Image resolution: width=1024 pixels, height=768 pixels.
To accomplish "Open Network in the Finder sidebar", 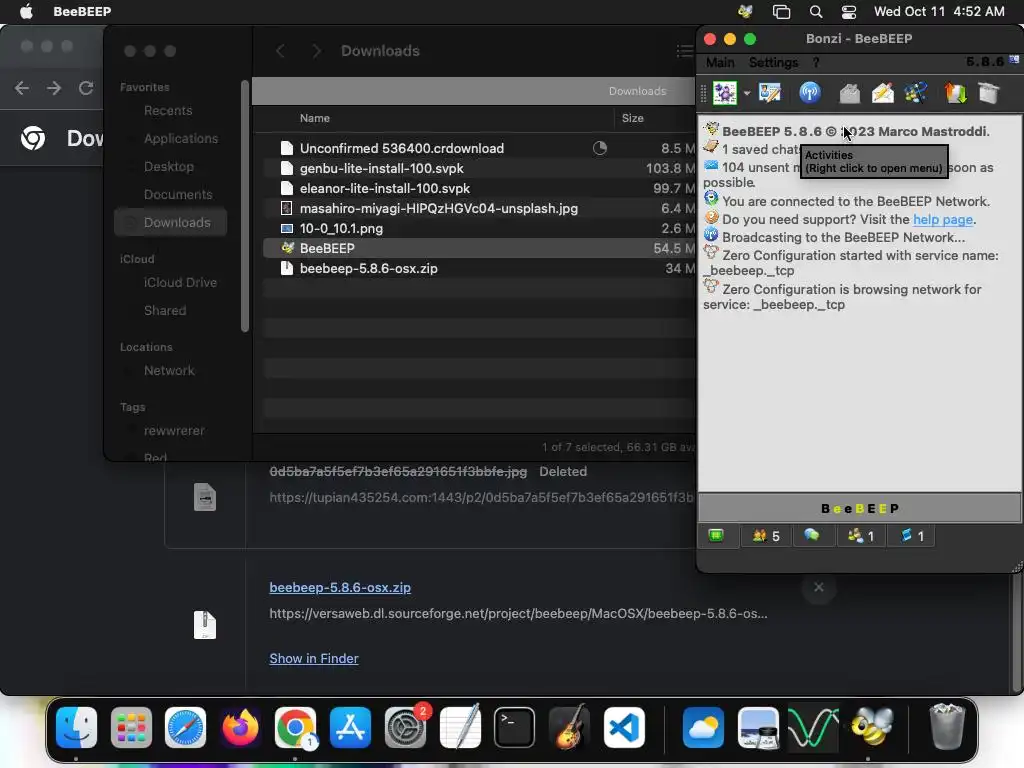I will [x=169, y=370].
